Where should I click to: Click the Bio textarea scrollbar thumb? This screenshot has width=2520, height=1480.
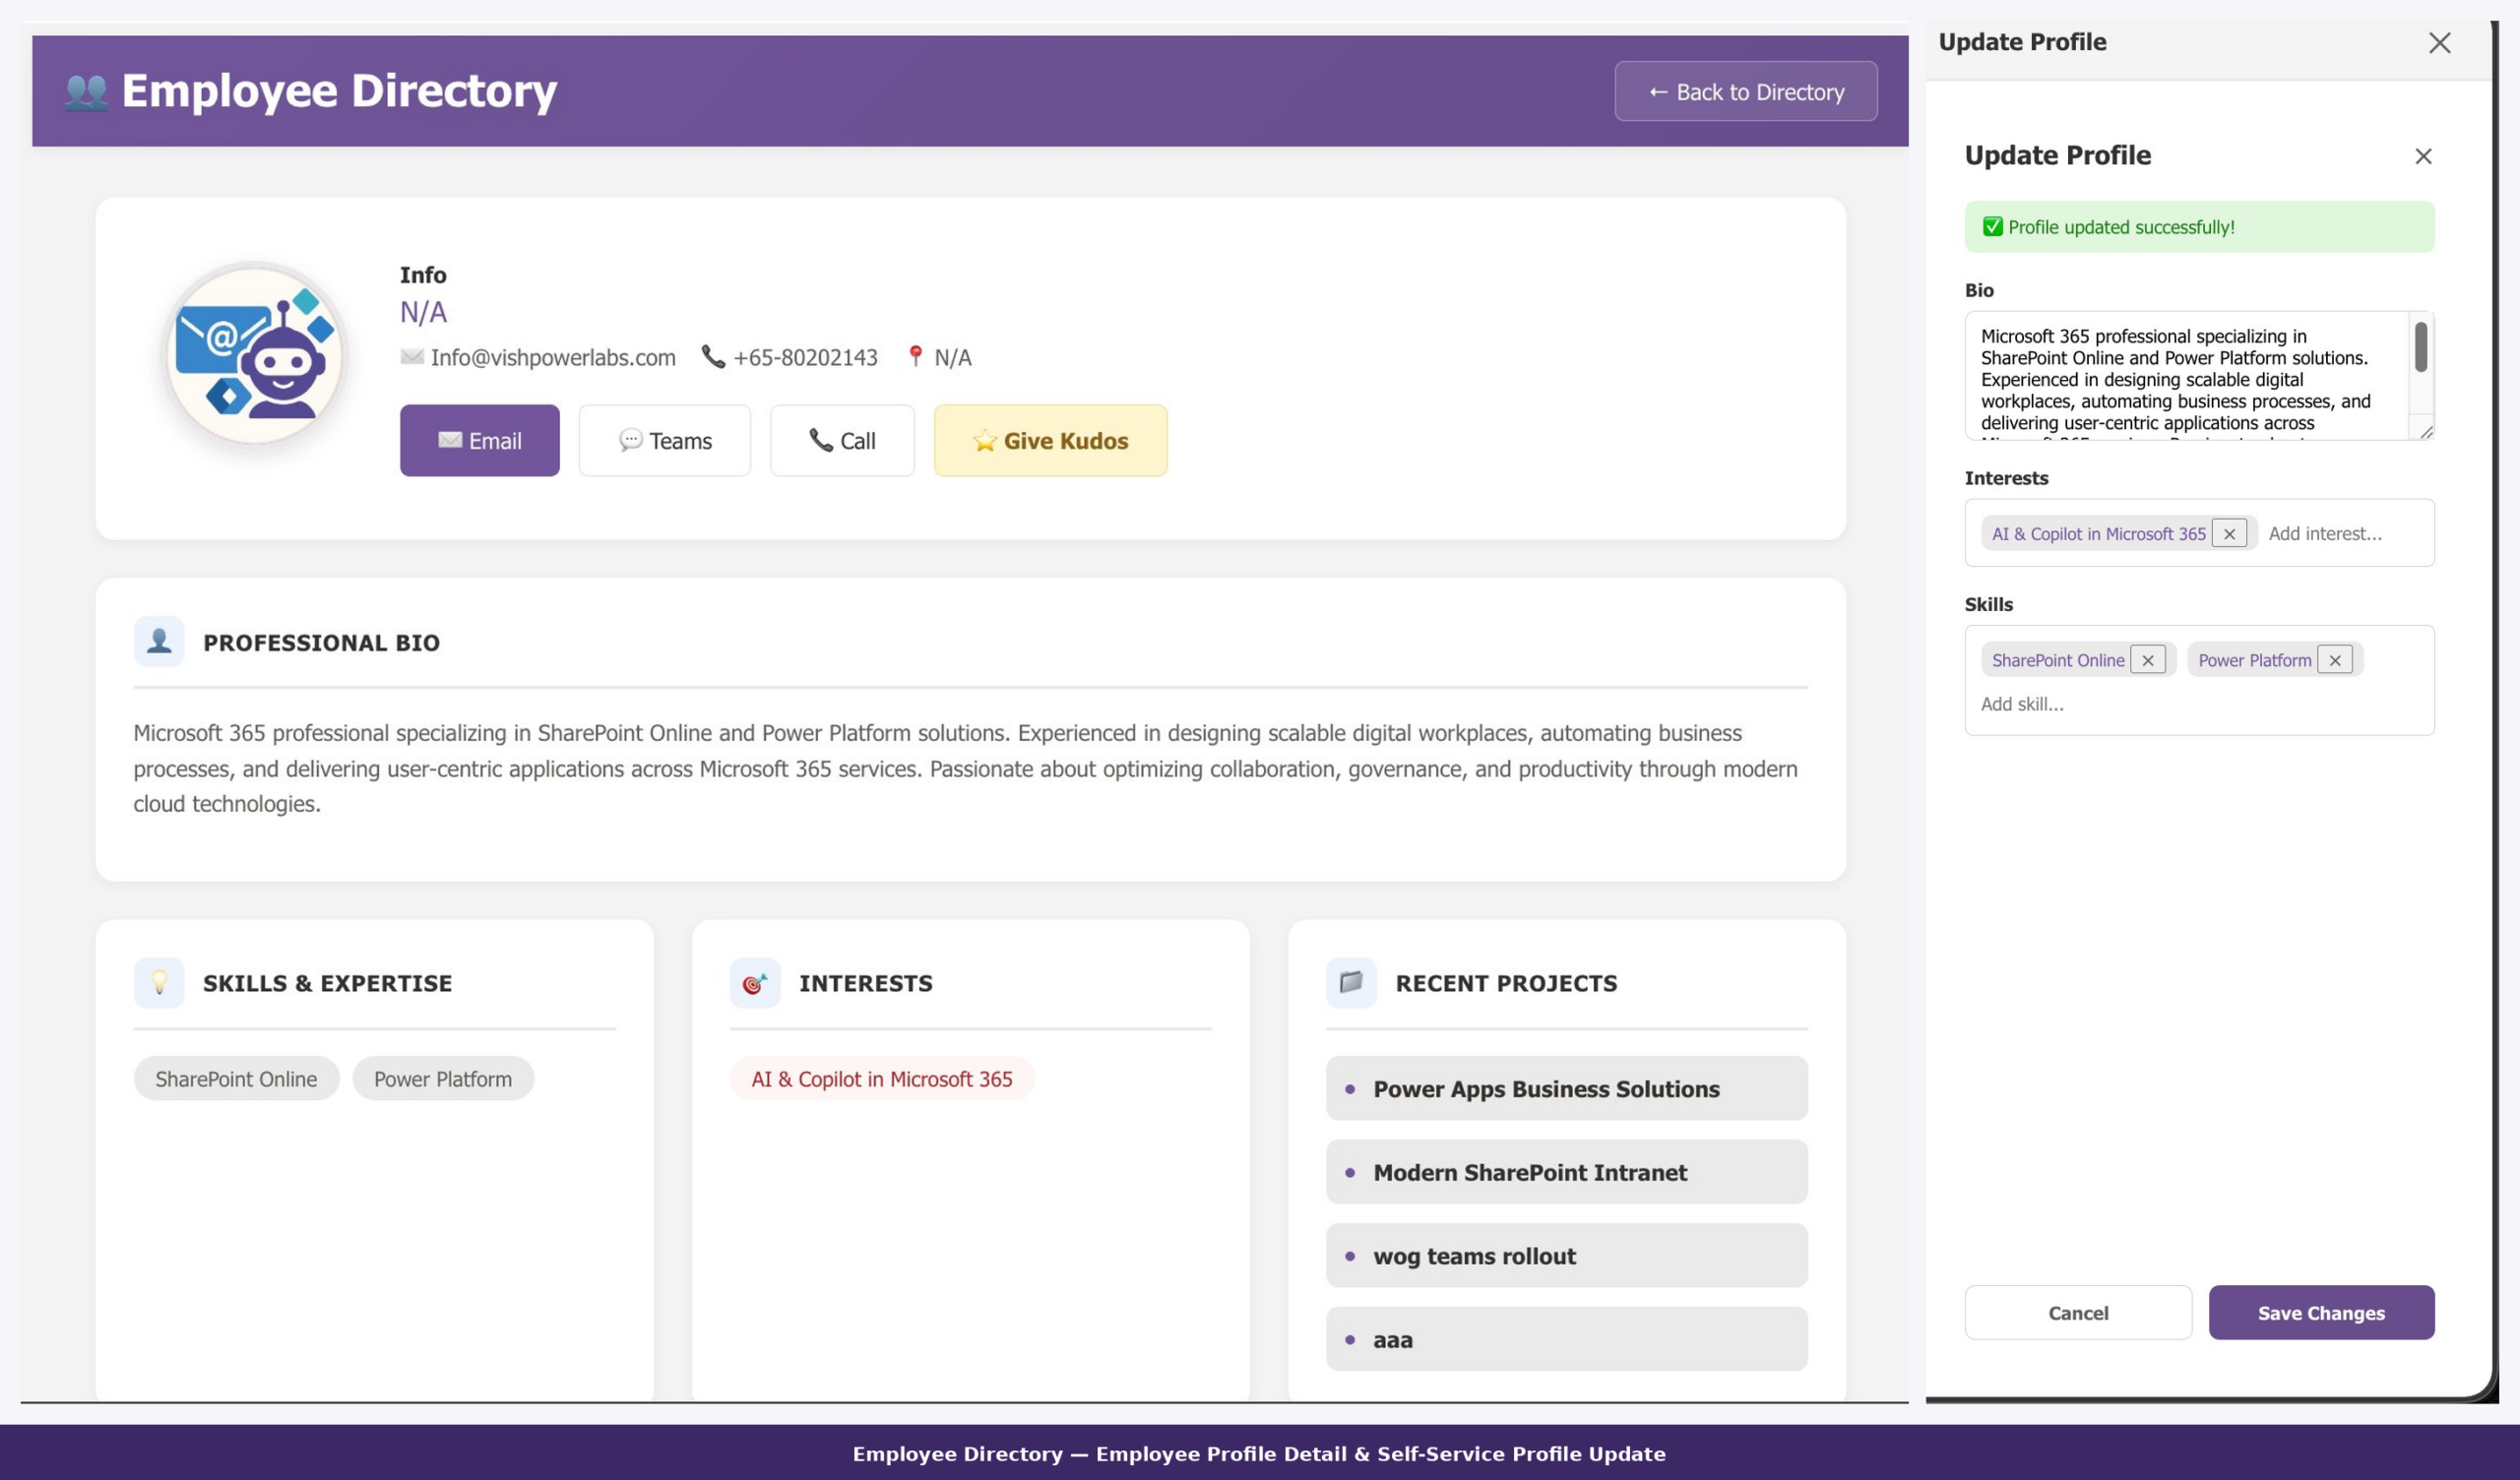(x=2420, y=347)
